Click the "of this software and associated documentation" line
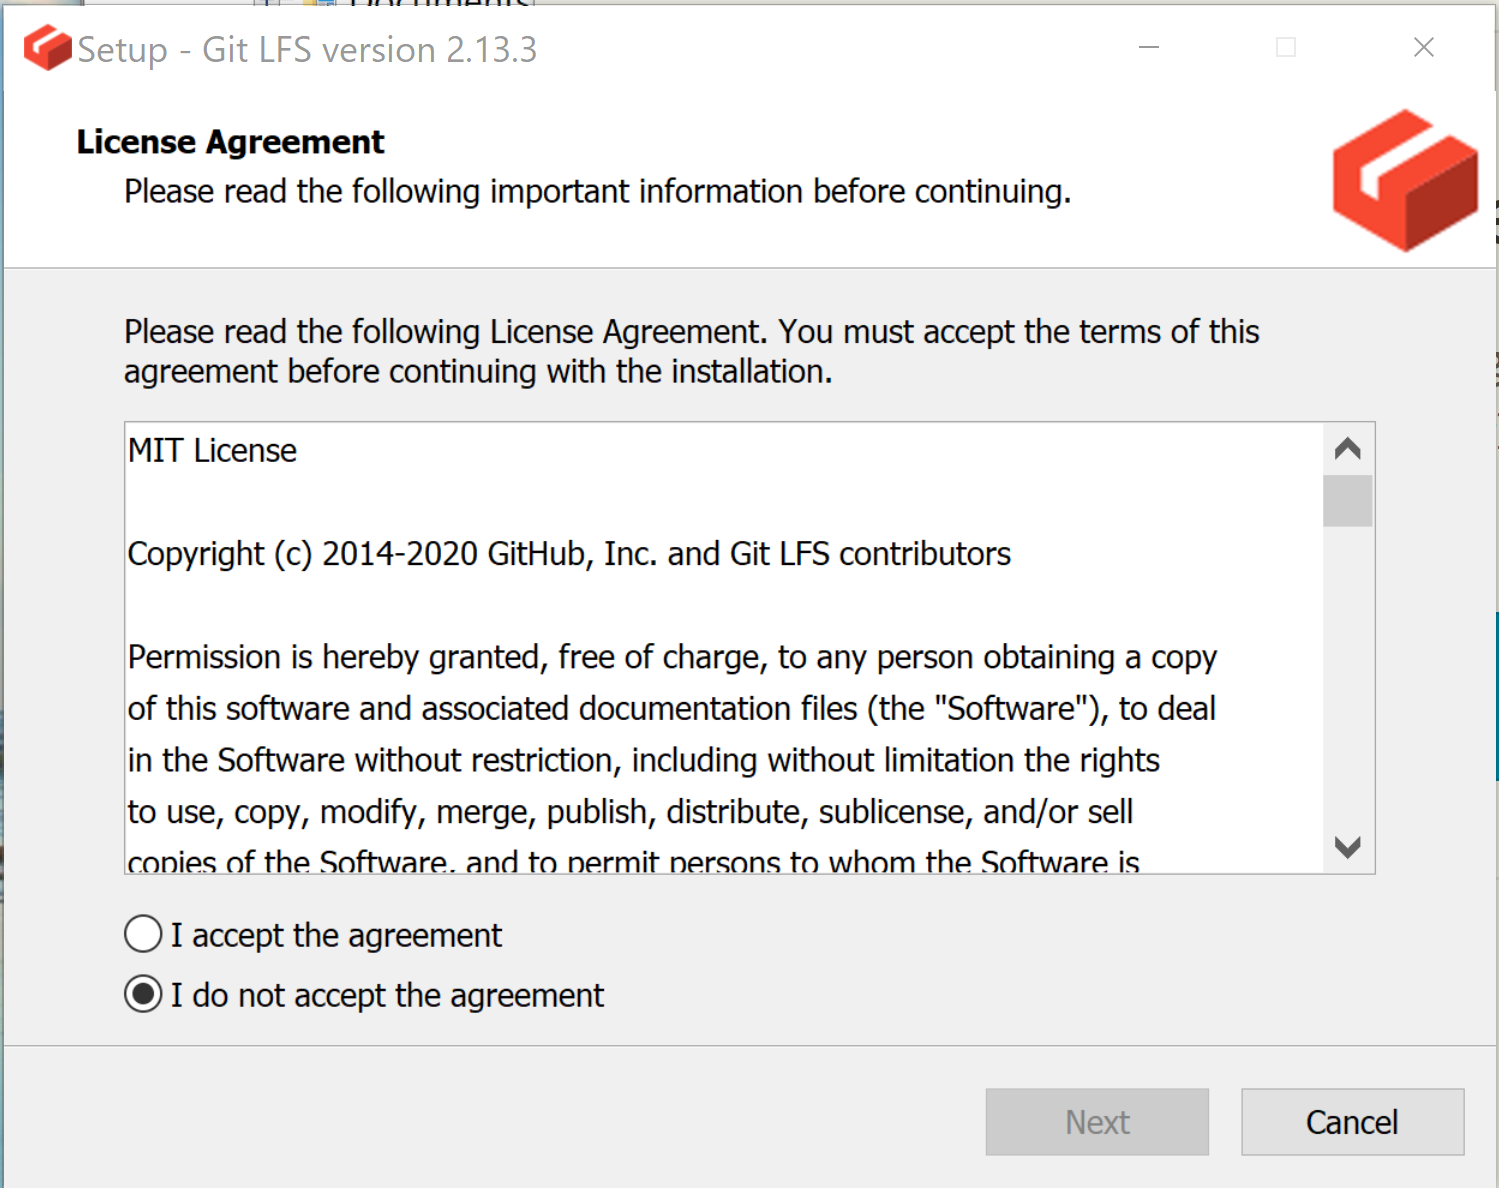1499x1188 pixels. pyautogui.click(x=671, y=708)
